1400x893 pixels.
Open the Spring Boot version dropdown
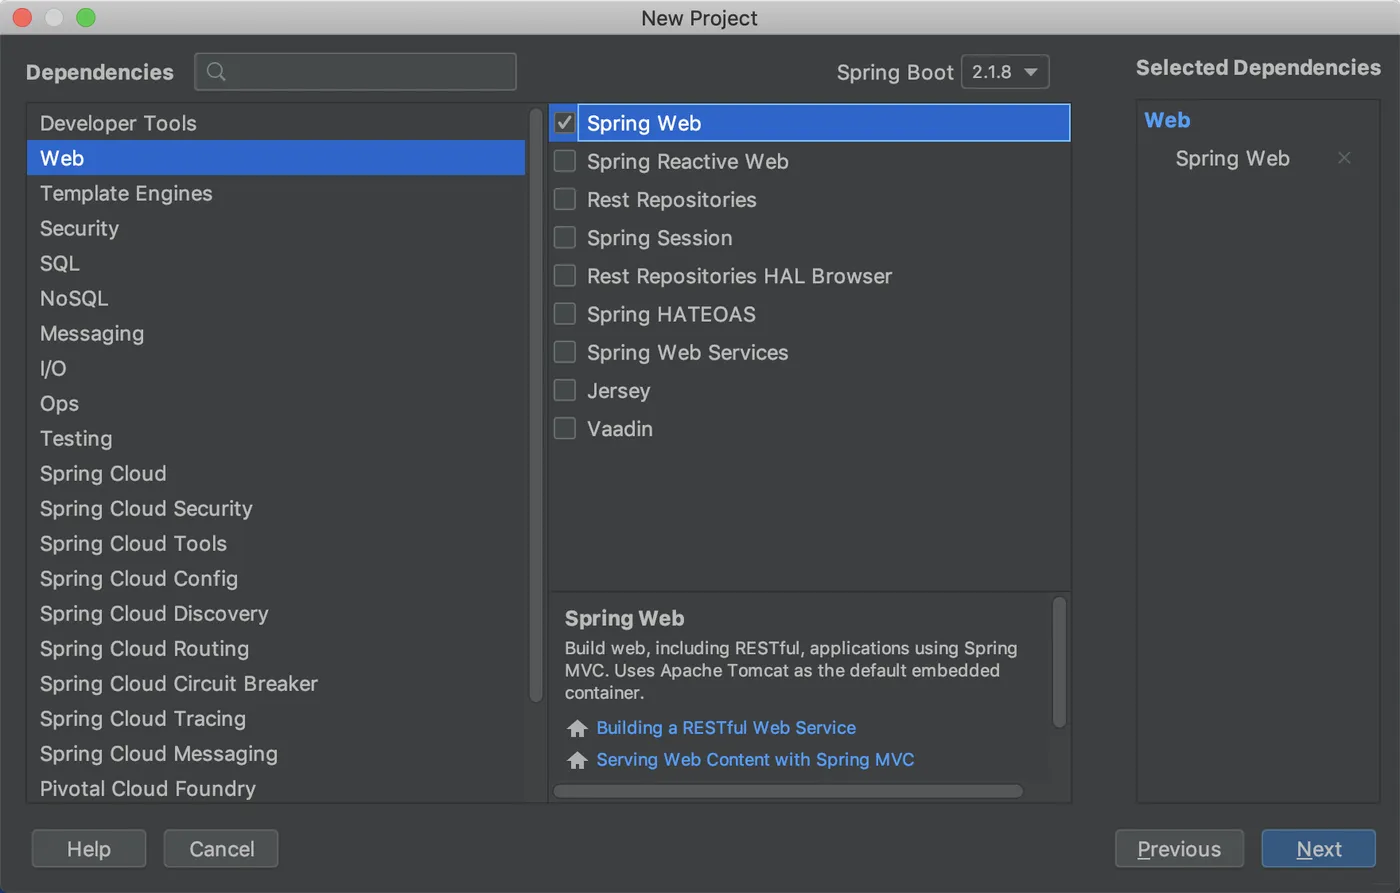click(1005, 72)
